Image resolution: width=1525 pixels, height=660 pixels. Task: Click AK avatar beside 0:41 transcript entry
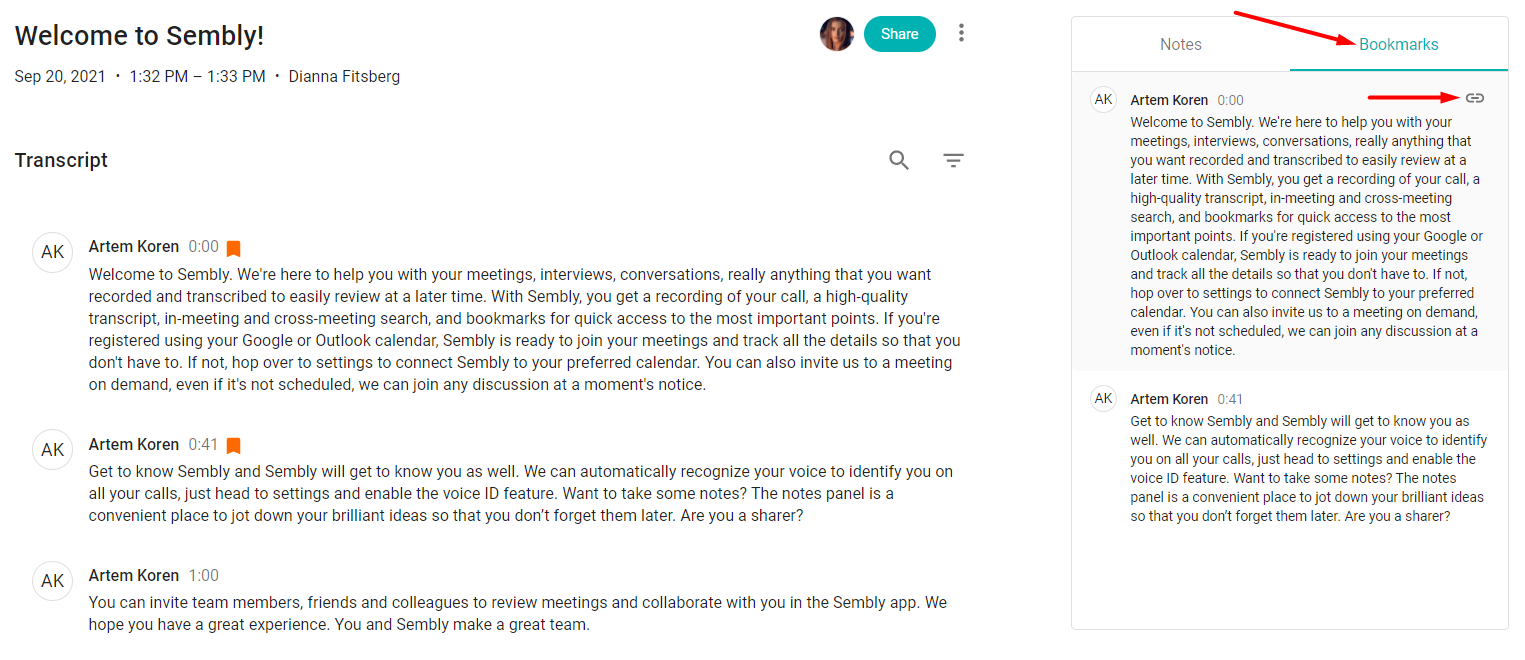(52, 450)
